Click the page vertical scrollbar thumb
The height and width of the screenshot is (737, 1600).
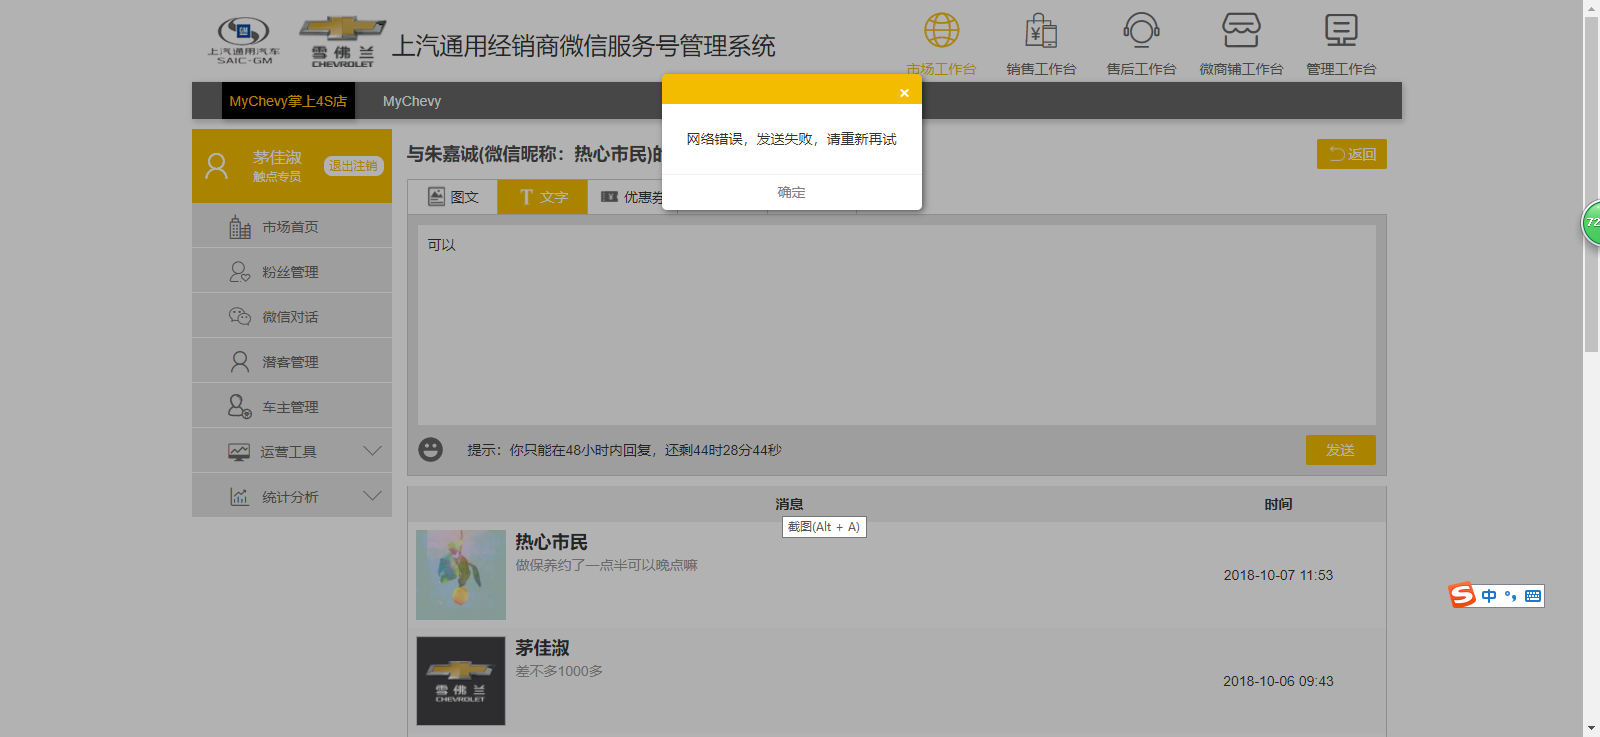(1591, 185)
